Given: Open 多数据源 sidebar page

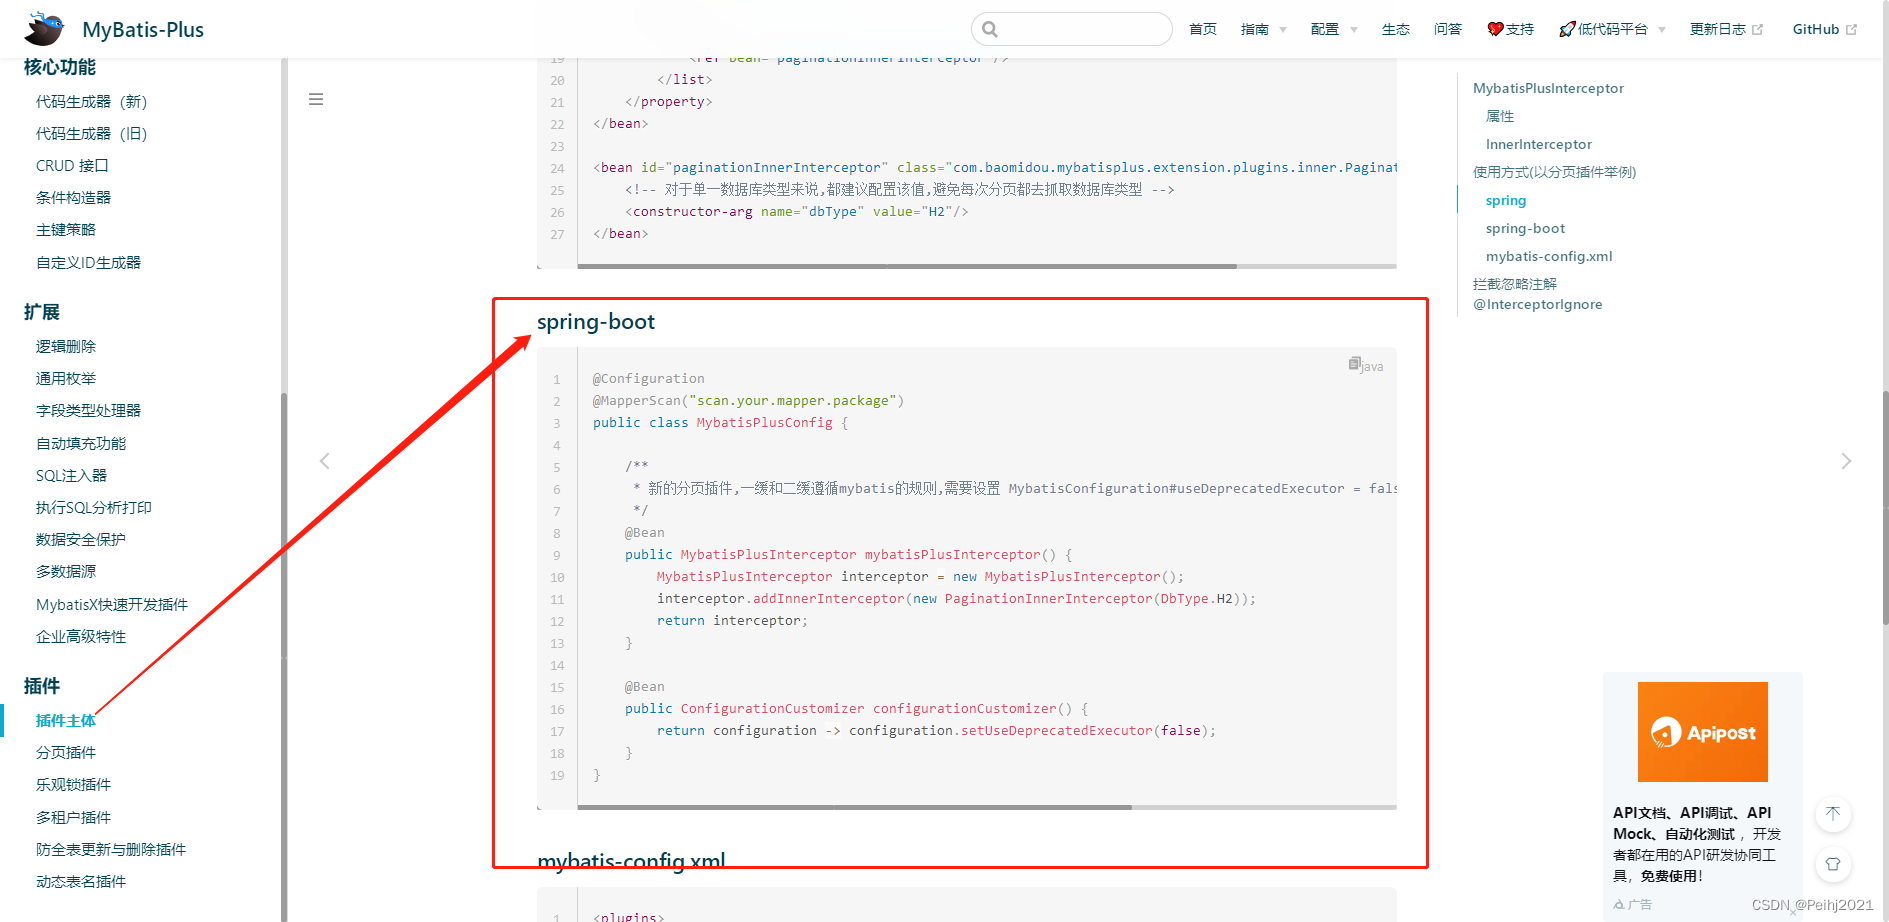Looking at the screenshot, I should pos(66,572).
